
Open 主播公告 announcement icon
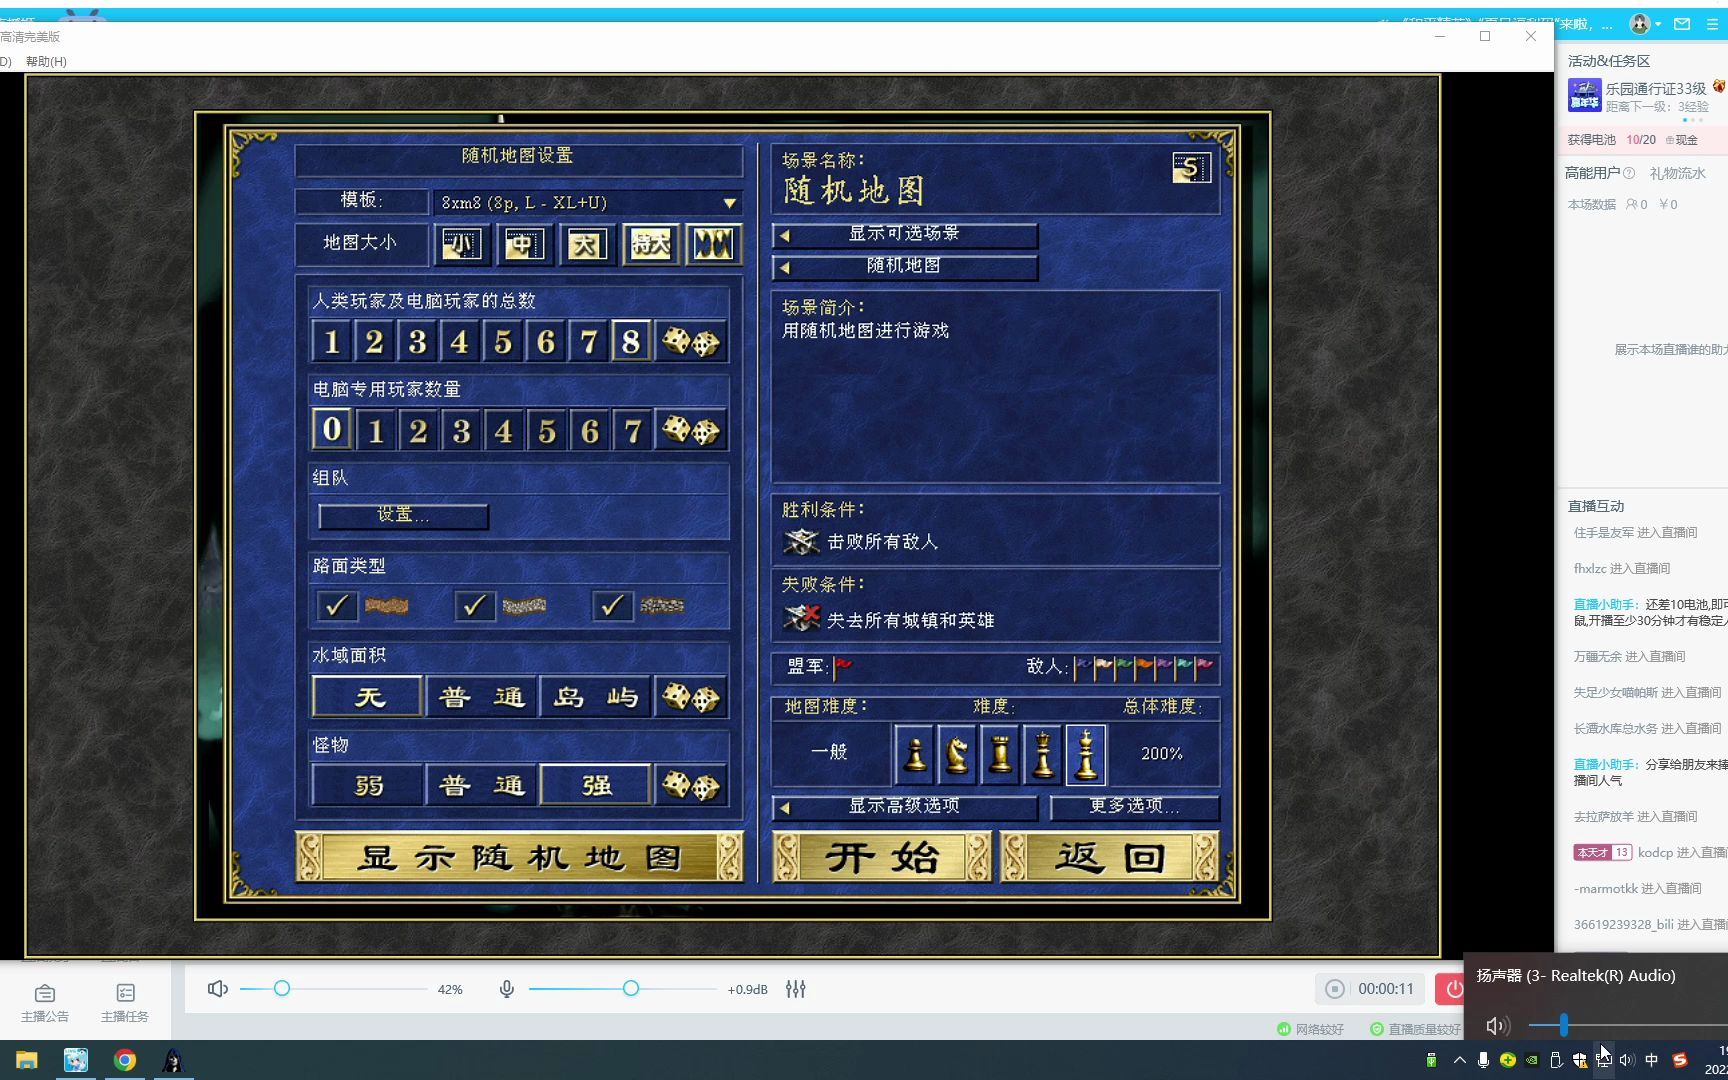[x=45, y=1002]
